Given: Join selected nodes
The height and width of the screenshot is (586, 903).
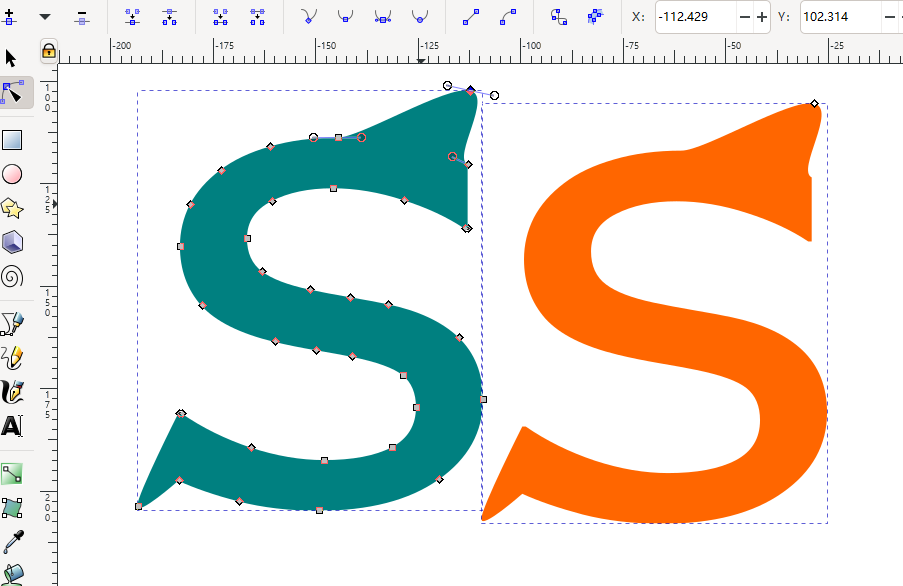Looking at the screenshot, I should coord(132,17).
